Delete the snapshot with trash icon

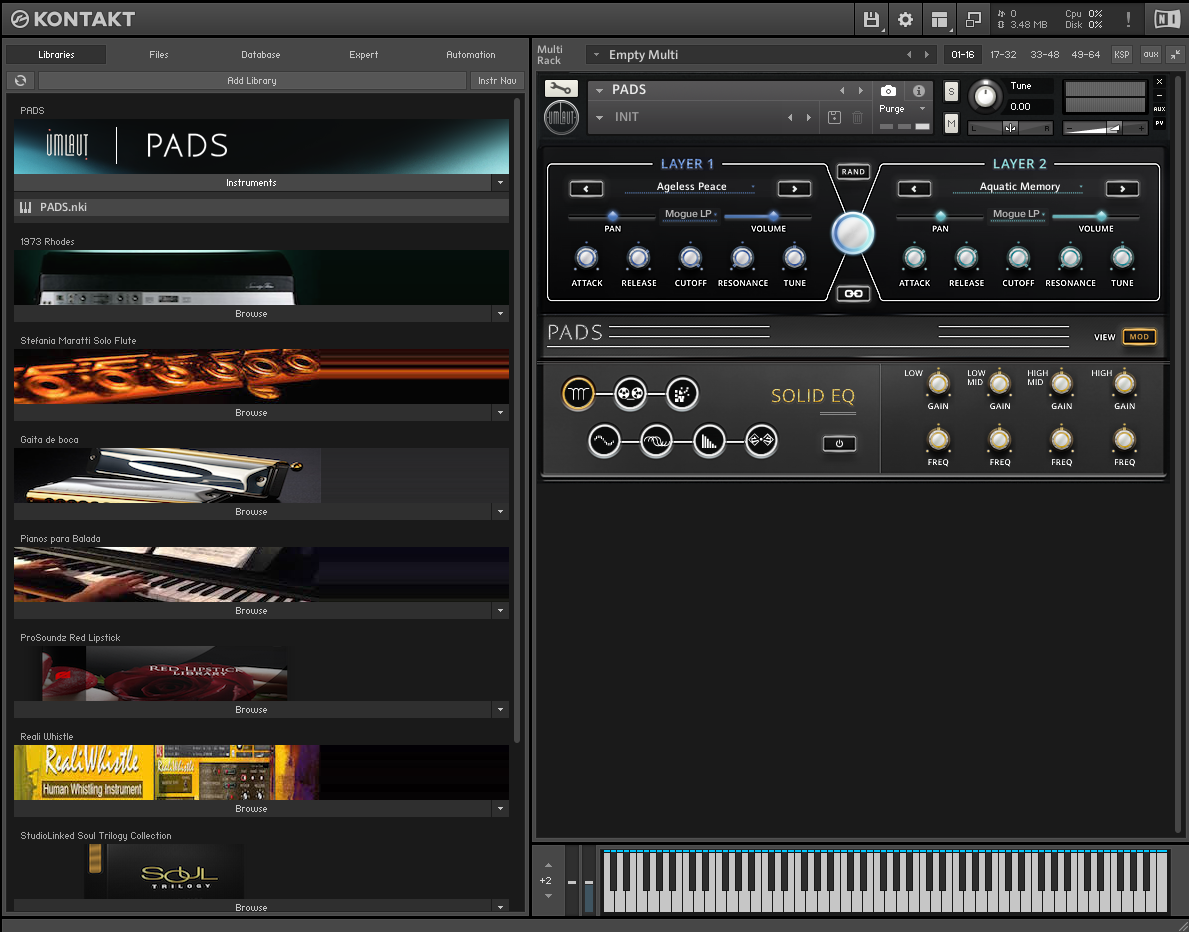pyautogui.click(x=858, y=118)
